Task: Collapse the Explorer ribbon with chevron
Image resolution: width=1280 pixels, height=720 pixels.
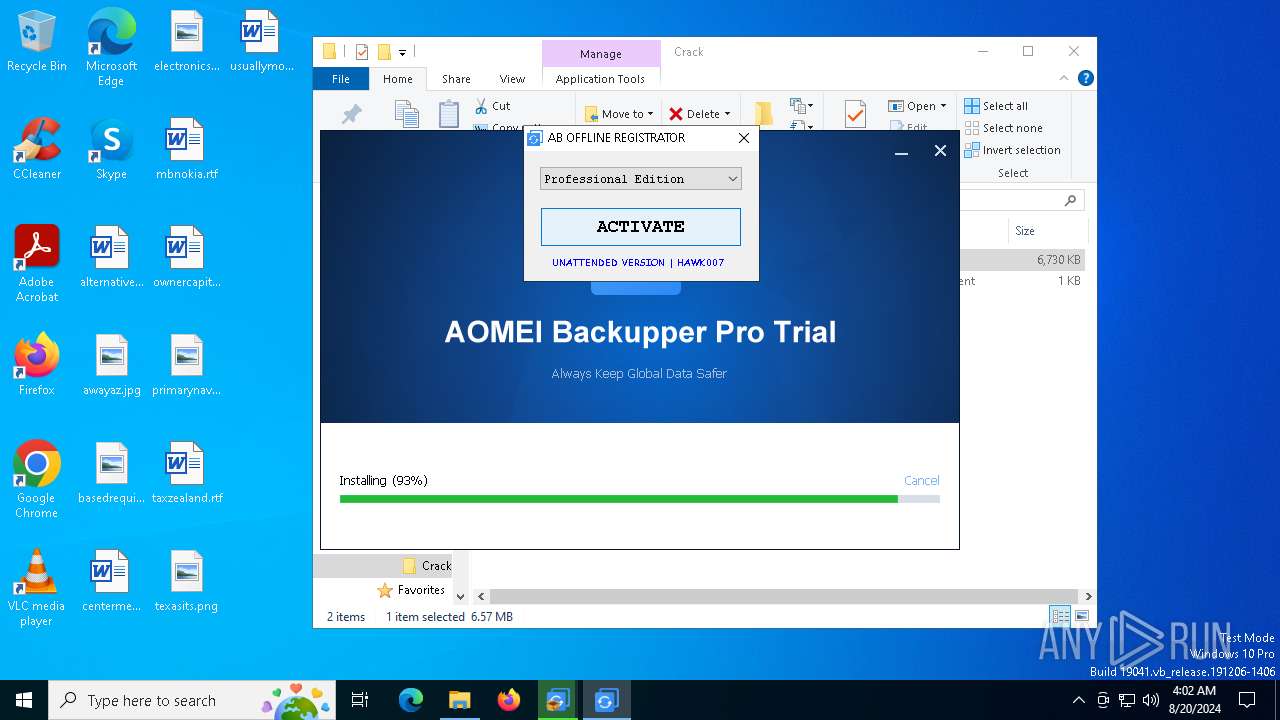Action: coord(1064,78)
